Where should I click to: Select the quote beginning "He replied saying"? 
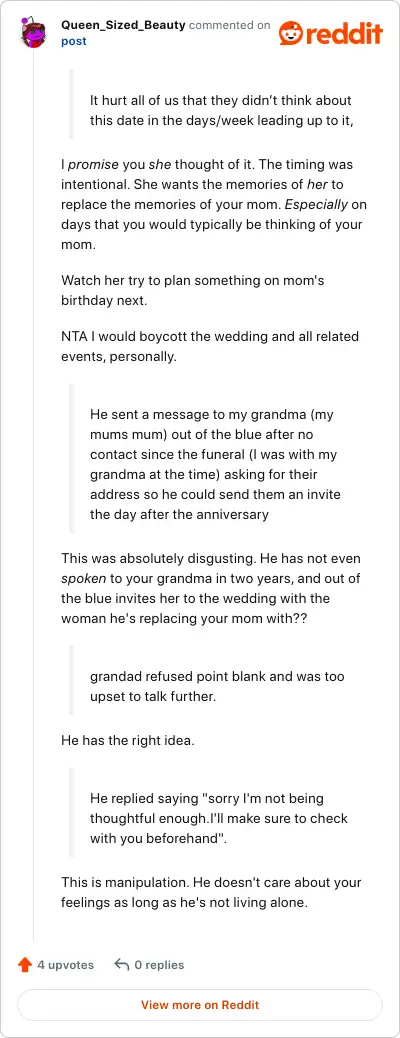(x=219, y=818)
